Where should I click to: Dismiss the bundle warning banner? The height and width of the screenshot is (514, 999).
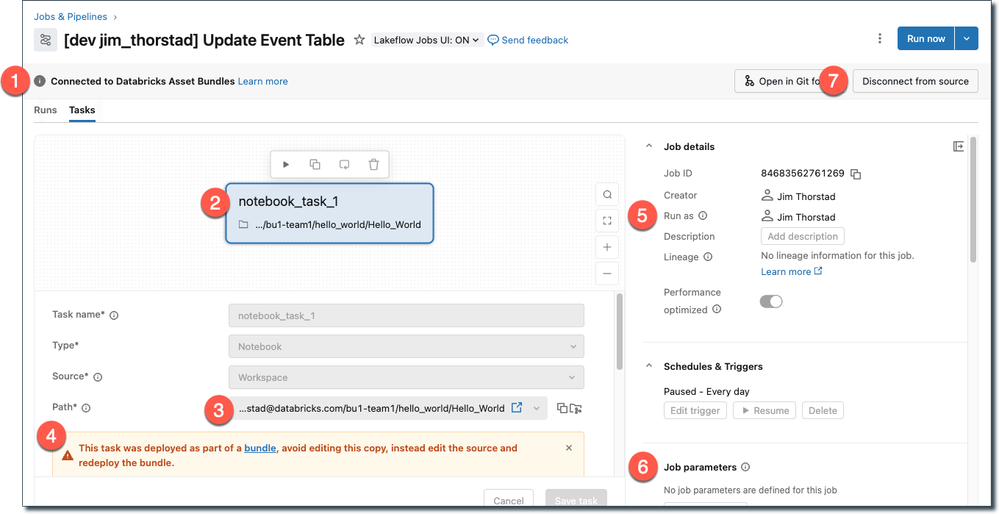tap(569, 448)
